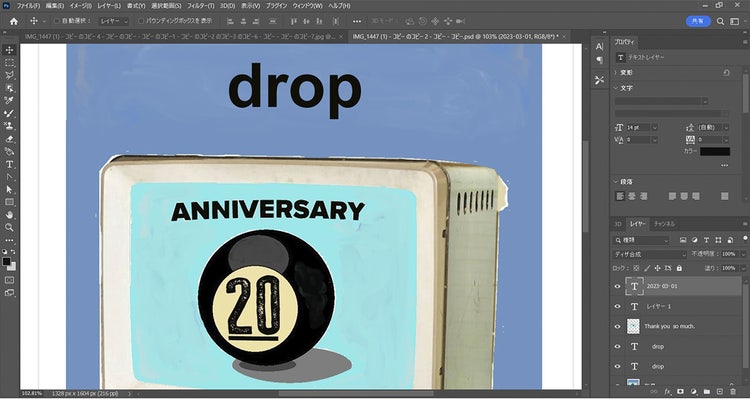The width and height of the screenshot is (750, 399).
Task: Add a layer mask icon
Action: [x=681, y=391]
